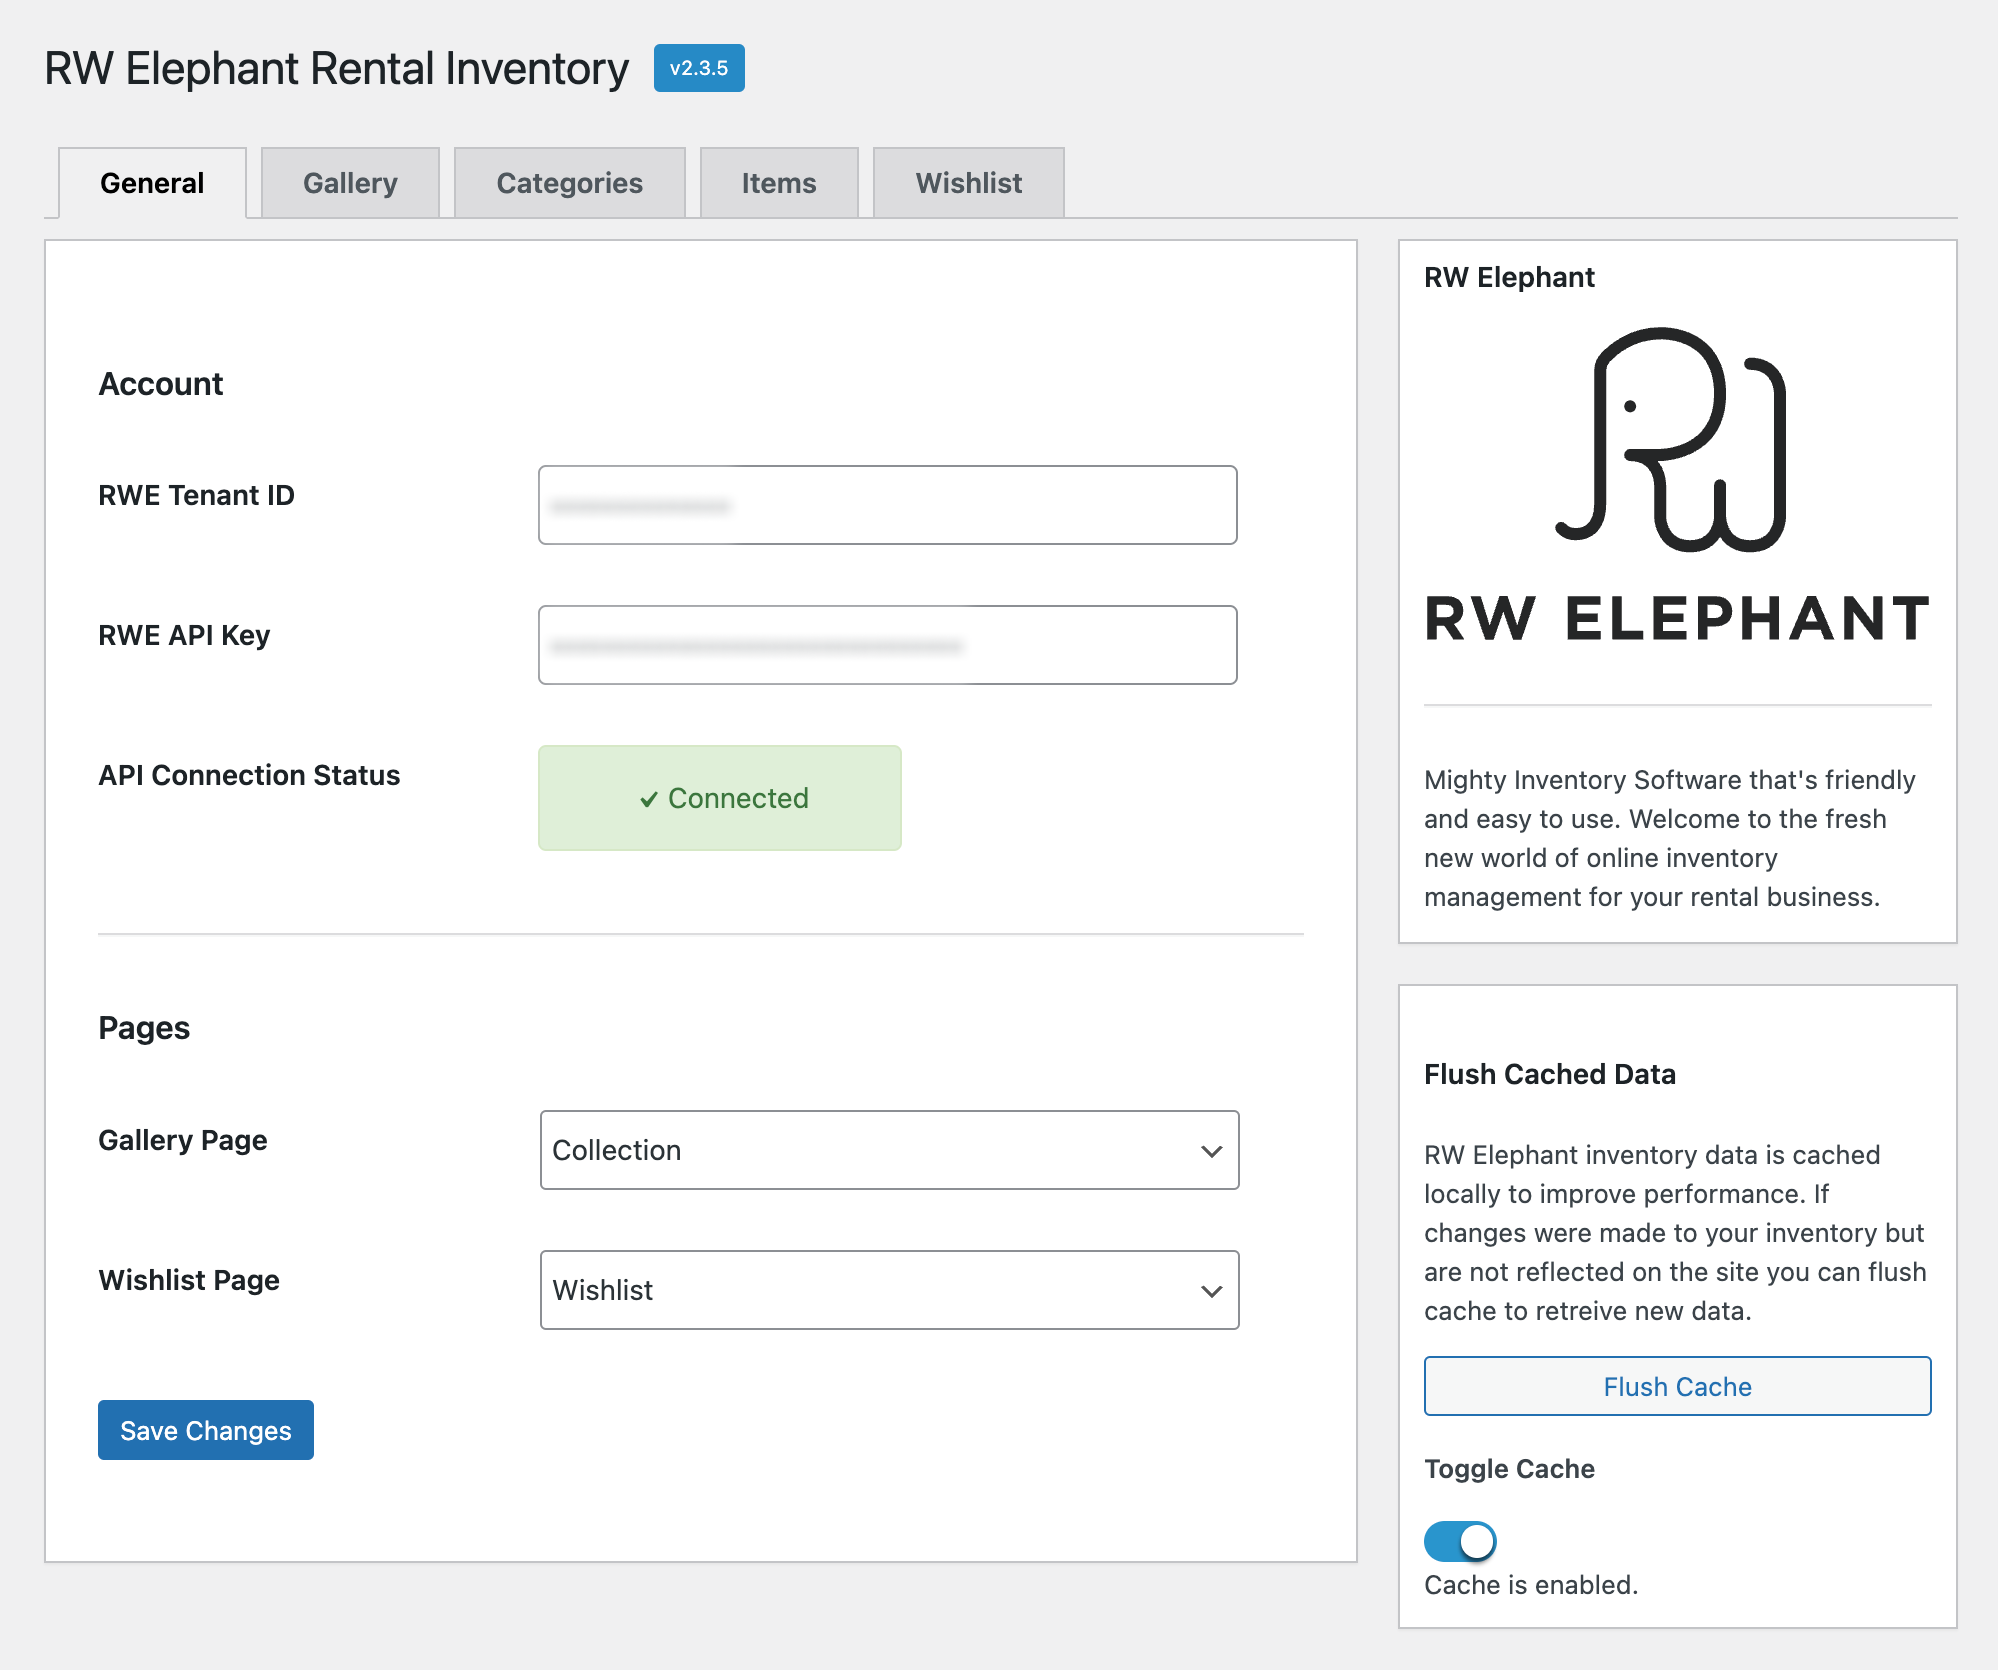Image resolution: width=1998 pixels, height=1670 pixels.
Task: Click the 'Gallery Page' label
Action: pos(183,1140)
